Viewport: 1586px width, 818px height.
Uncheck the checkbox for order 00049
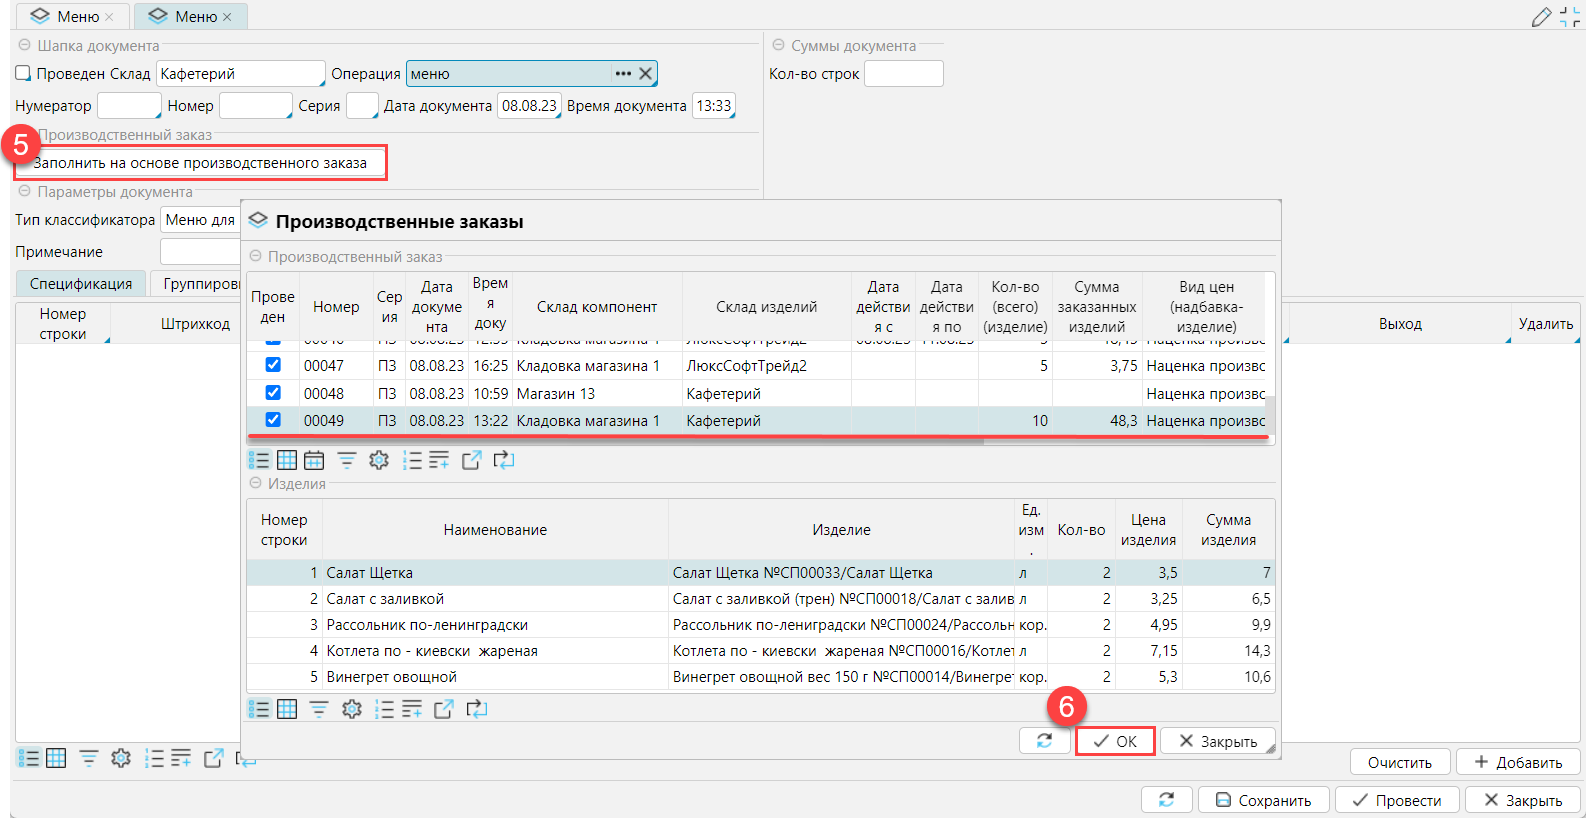[x=273, y=420]
